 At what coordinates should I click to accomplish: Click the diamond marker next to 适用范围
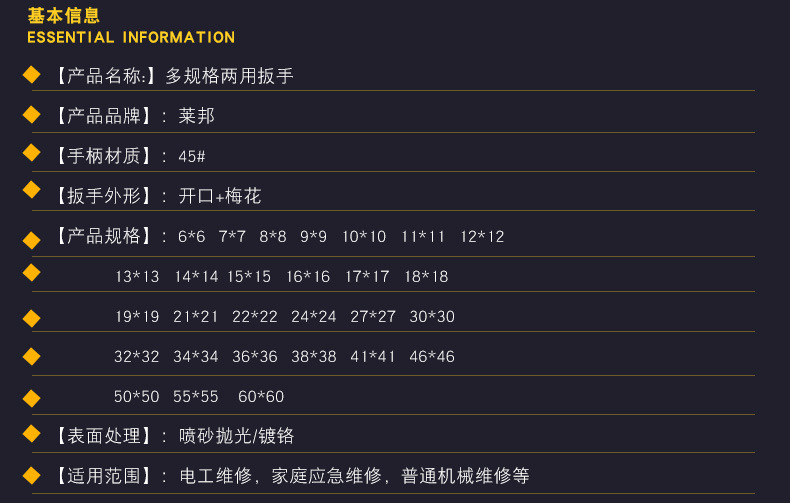click(x=32, y=475)
